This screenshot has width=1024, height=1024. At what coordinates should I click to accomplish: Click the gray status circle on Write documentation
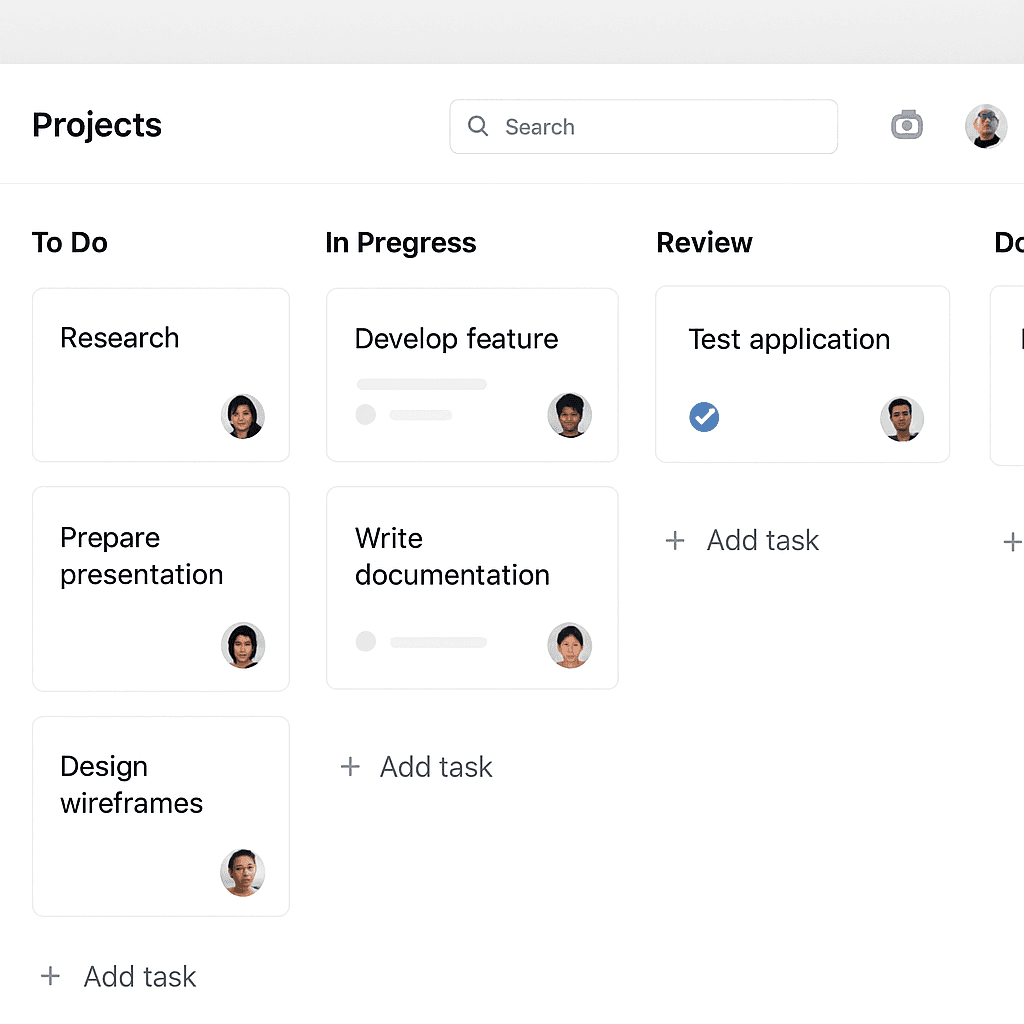[x=366, y=641]
